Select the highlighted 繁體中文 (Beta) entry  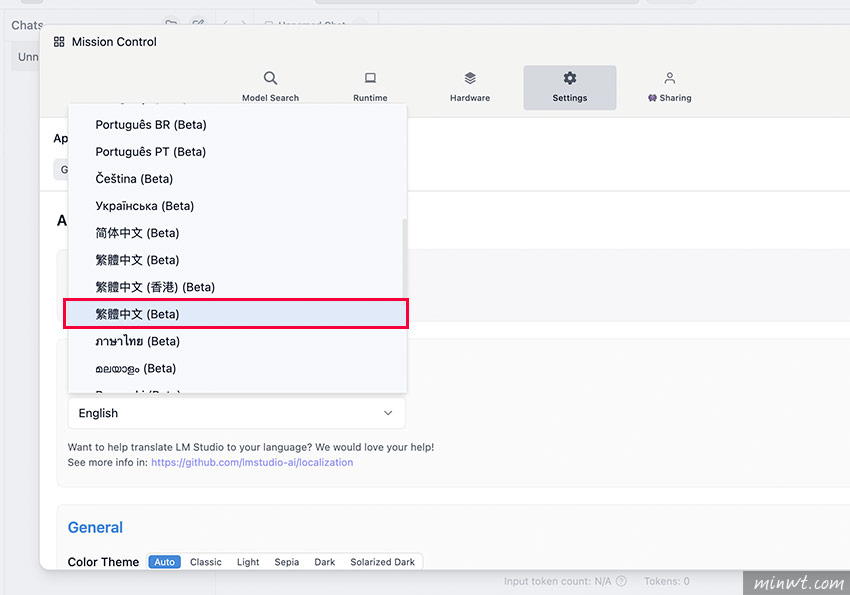click(236, 314)
